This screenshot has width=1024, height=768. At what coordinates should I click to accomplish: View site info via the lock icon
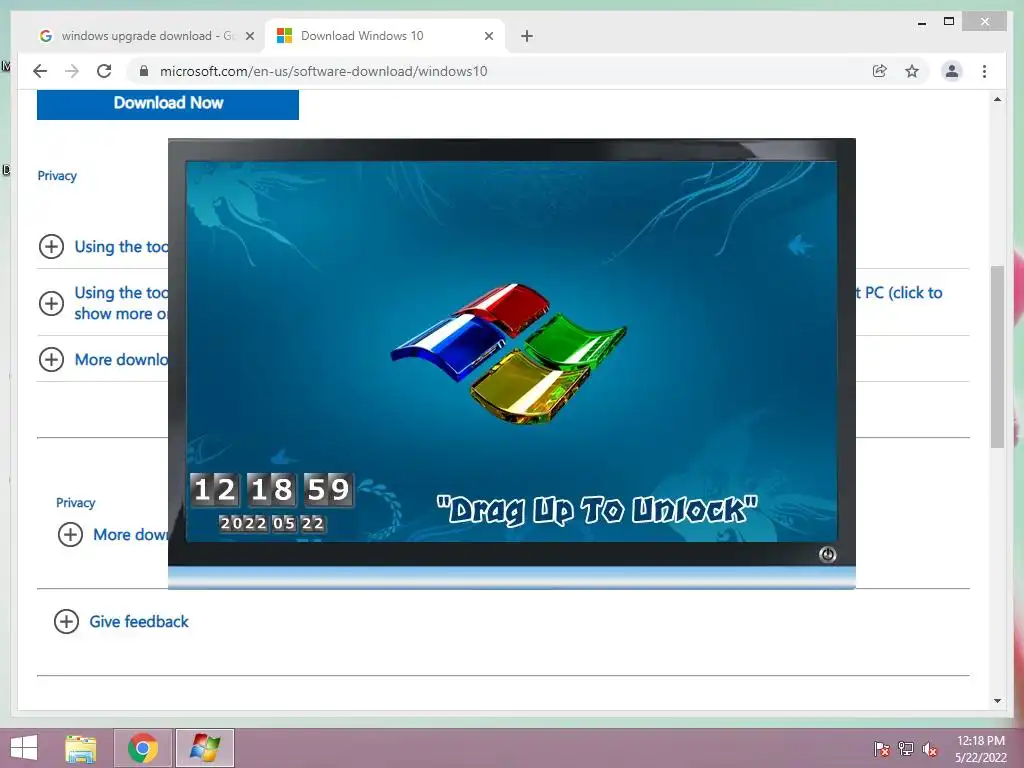tap(144, 71)
